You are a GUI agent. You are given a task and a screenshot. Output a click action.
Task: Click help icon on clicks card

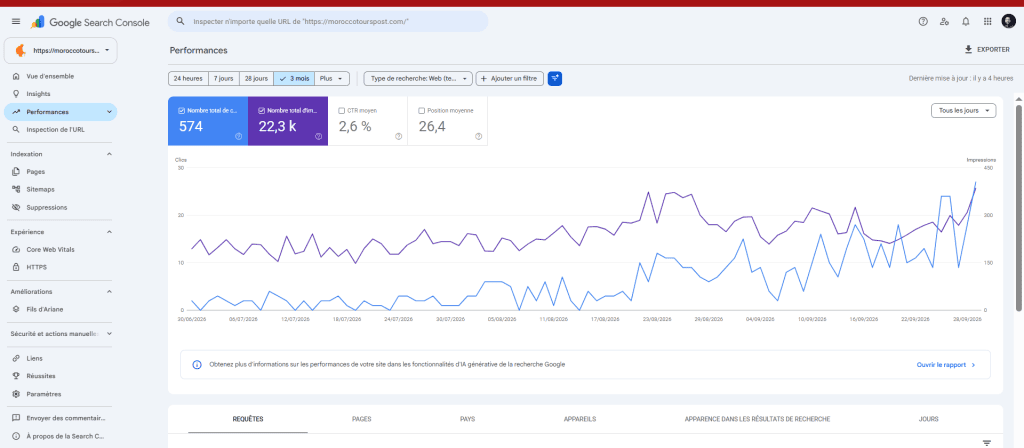click(238, 136)
